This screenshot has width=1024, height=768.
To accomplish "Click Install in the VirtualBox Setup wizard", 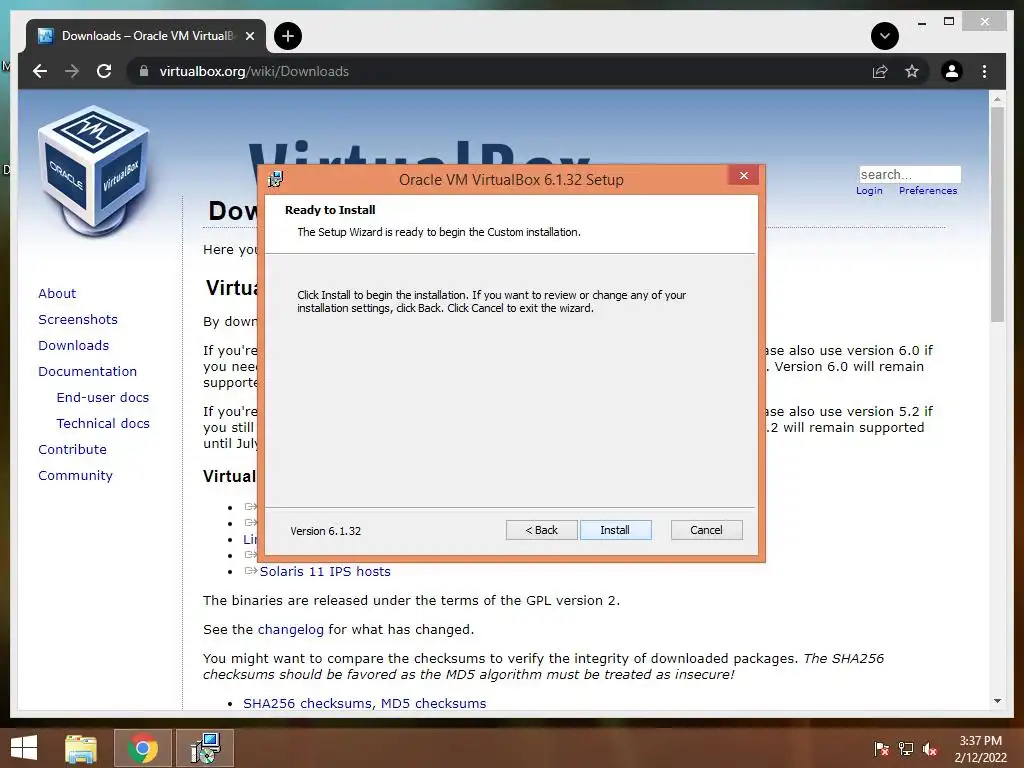I will (x=615, y=530).
